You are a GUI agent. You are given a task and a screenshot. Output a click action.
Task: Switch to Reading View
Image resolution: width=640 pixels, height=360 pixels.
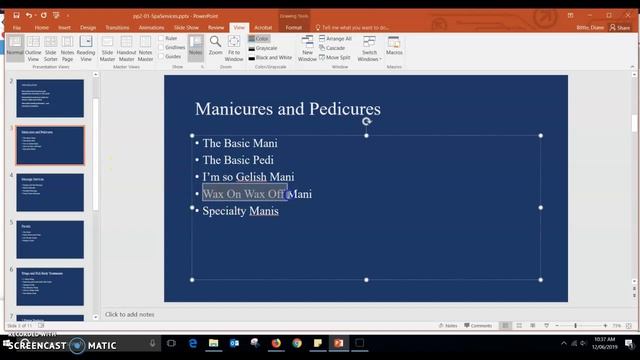(86, 49)
